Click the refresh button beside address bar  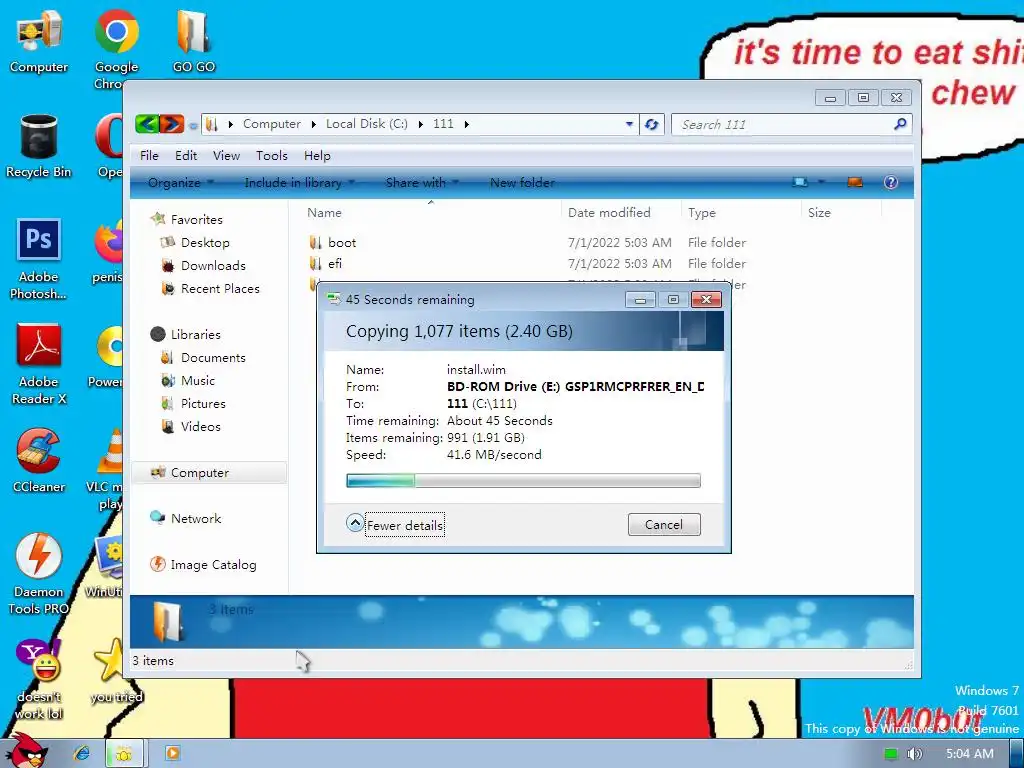pyautogui.click(x=651, y=124)
